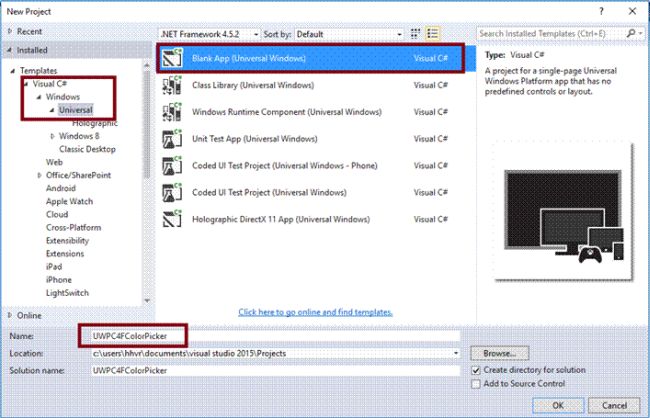Collapse the Visual C# tree node
Screen dimensions: 650x418
tap(26, 84)
